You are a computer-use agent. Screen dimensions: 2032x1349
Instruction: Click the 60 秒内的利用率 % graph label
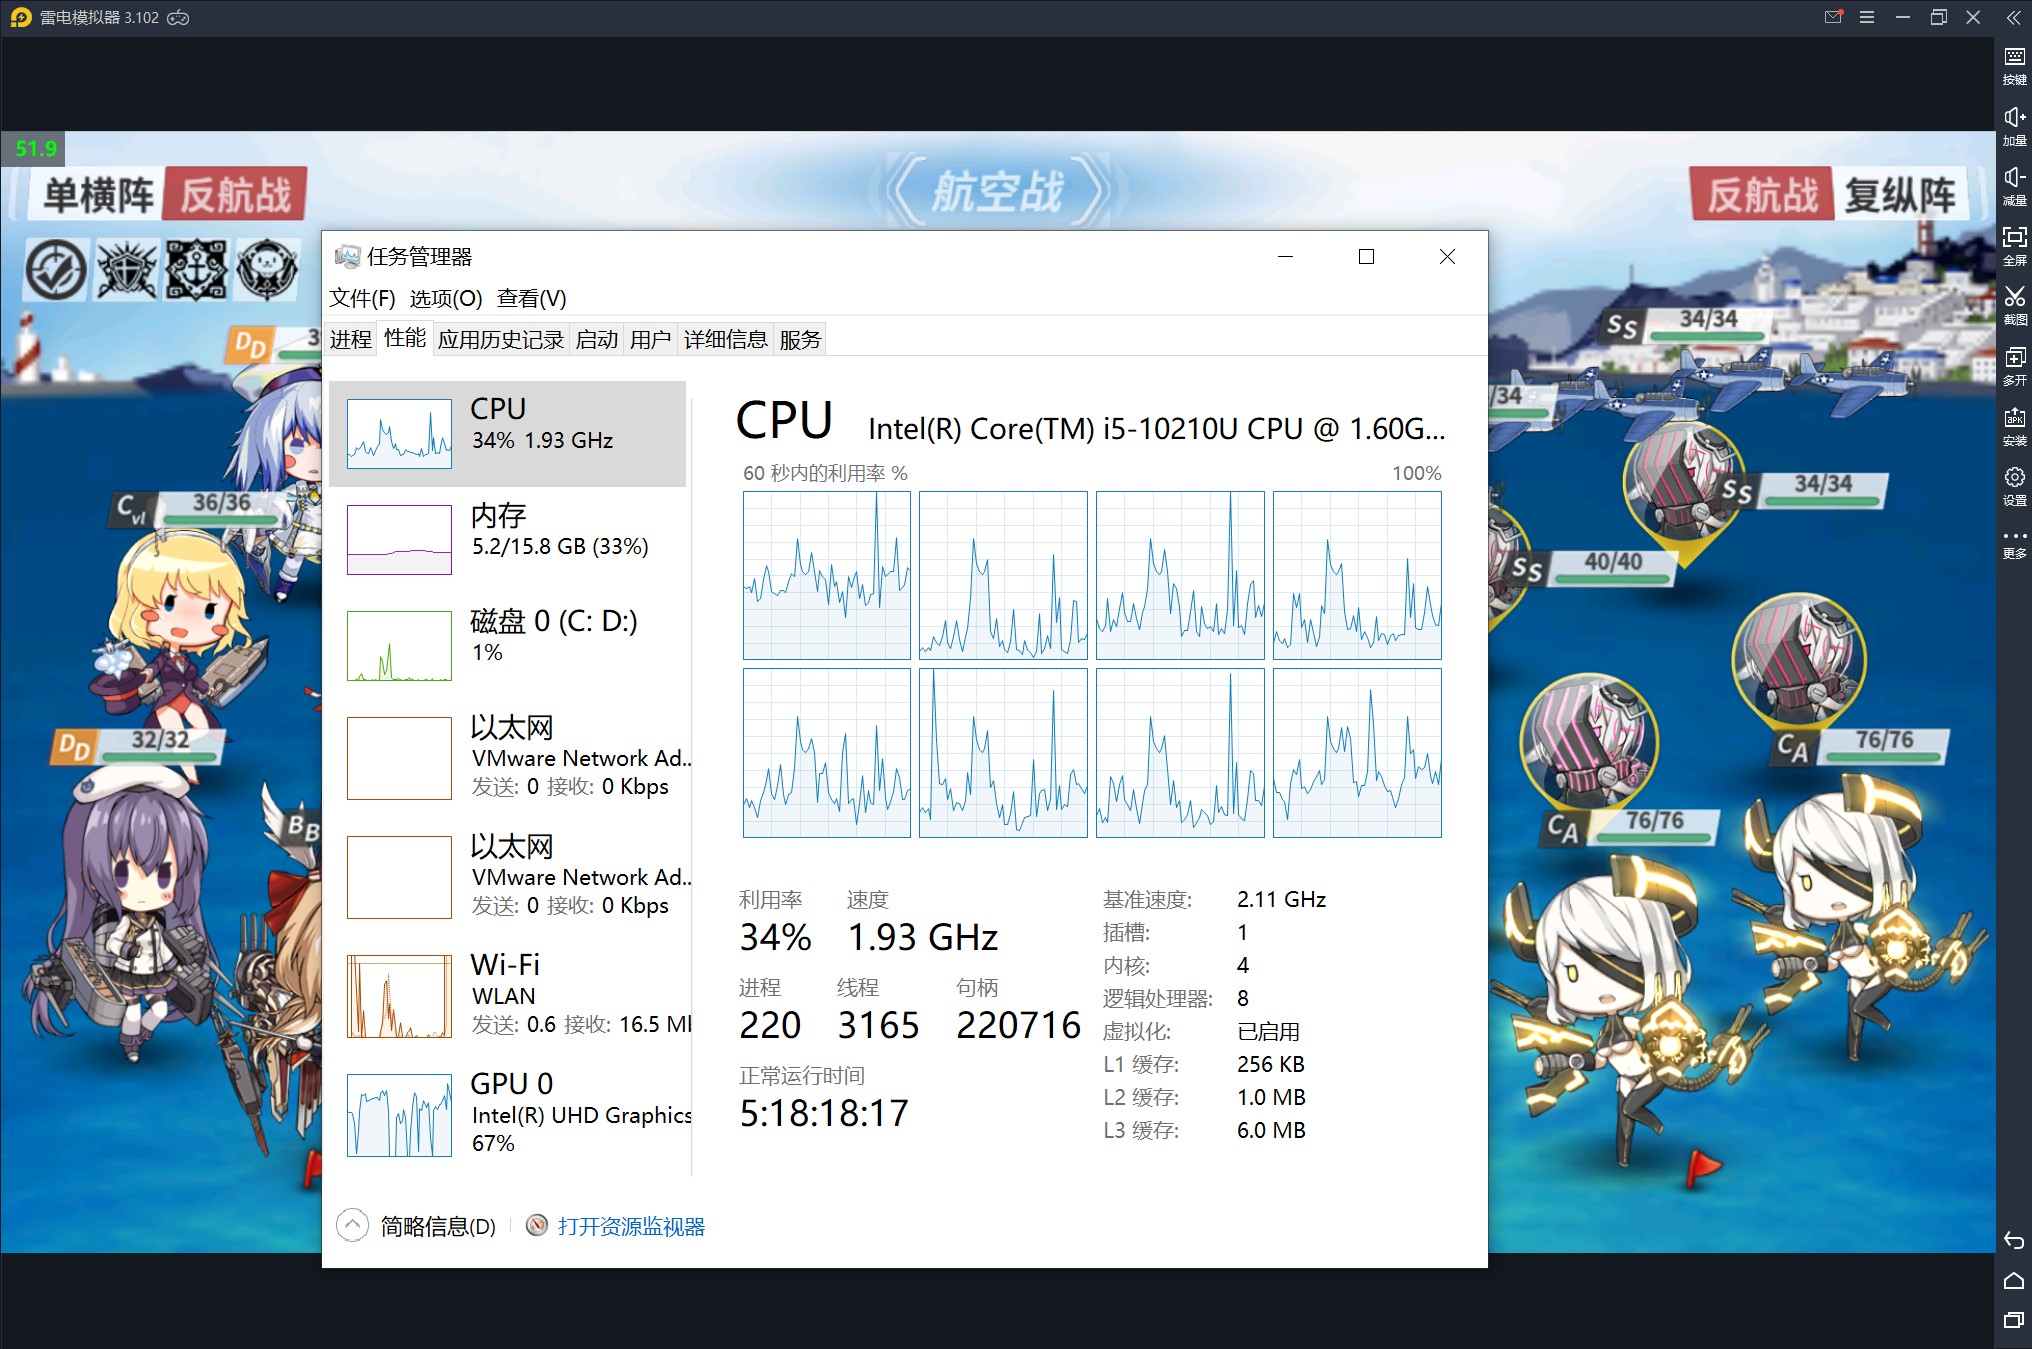pyautogui.click(x=825, y=473)
